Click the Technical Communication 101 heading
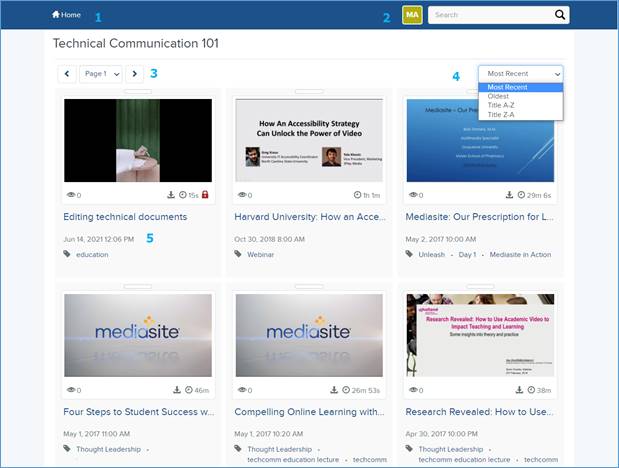The width and height of the screenshot is (619, 468). (x=136, y=43)
